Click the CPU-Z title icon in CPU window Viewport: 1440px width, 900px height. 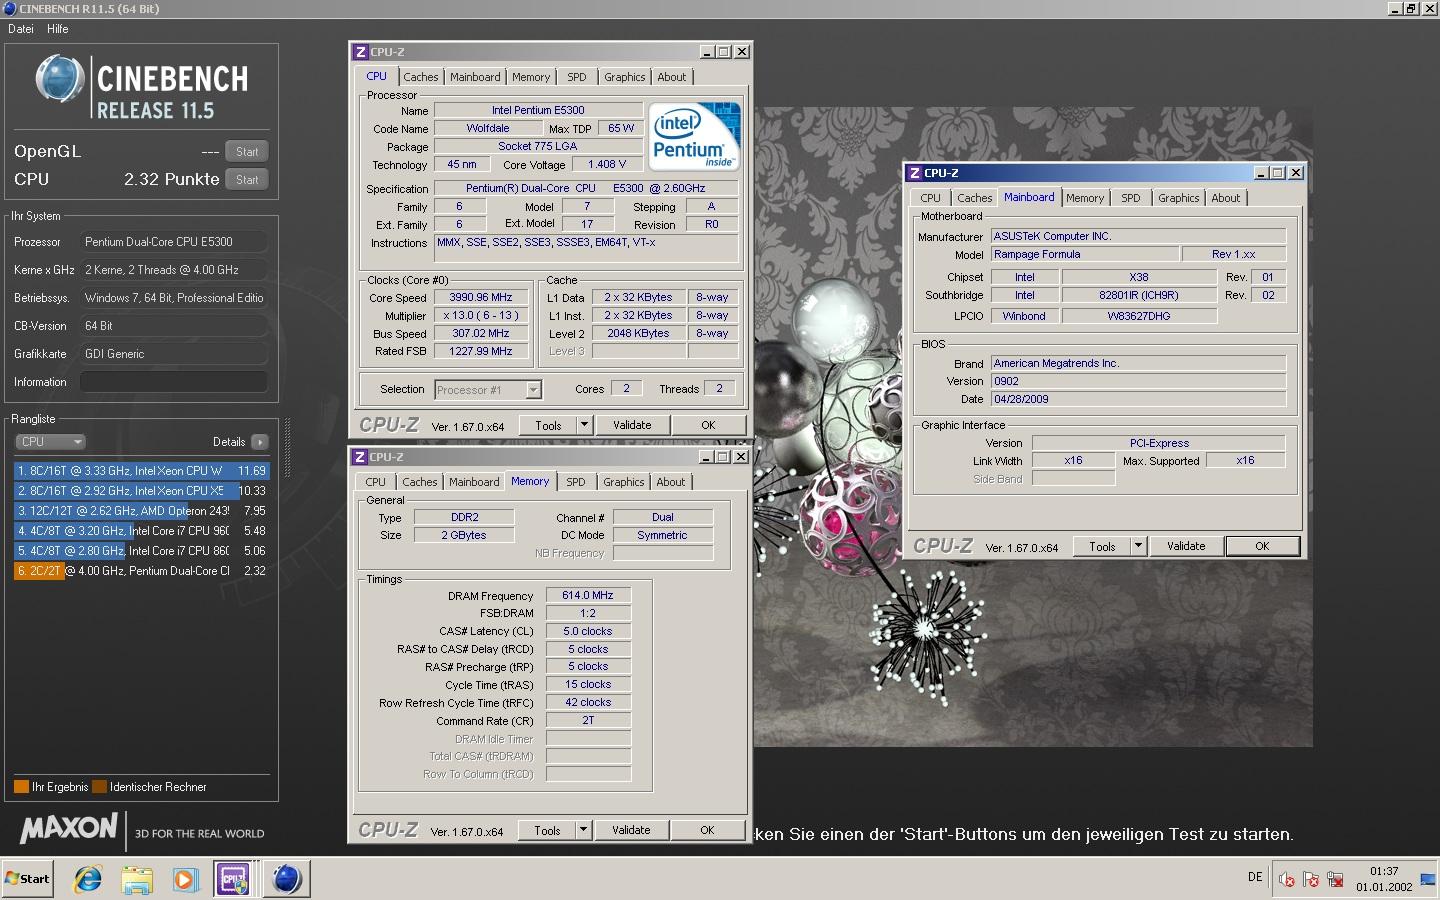tap(360, 52)
